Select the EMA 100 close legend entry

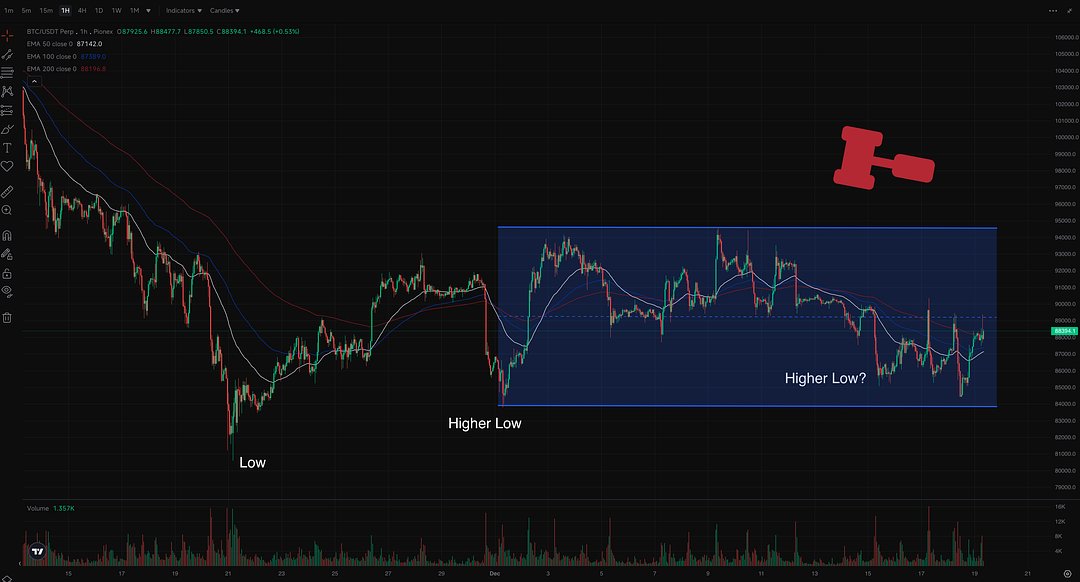pos(52,56)
